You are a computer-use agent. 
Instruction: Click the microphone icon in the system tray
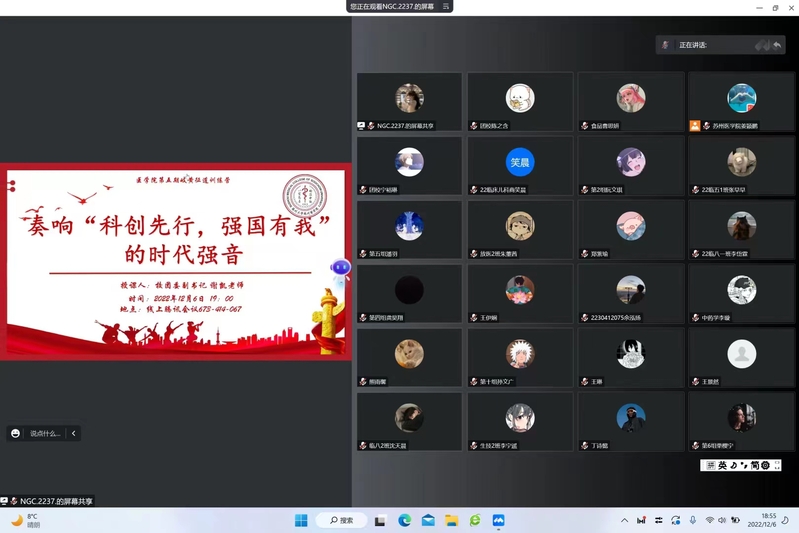692,520
